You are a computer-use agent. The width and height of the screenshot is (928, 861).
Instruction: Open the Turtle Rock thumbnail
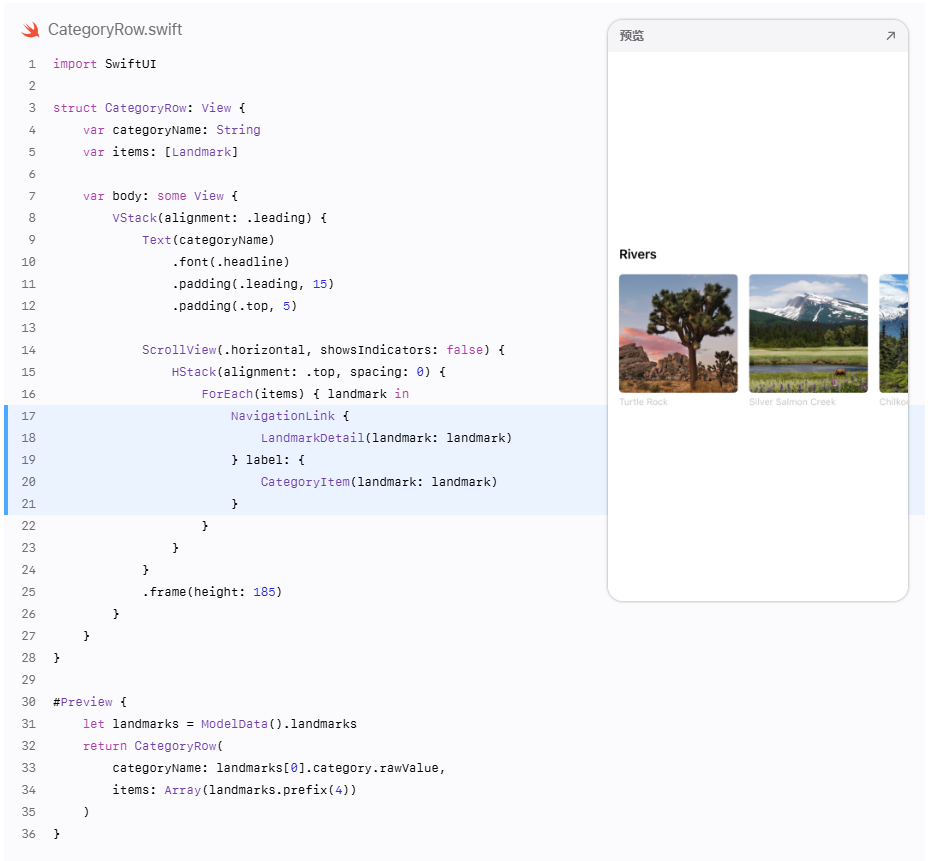pyautogui.click(x=678, y=333)
